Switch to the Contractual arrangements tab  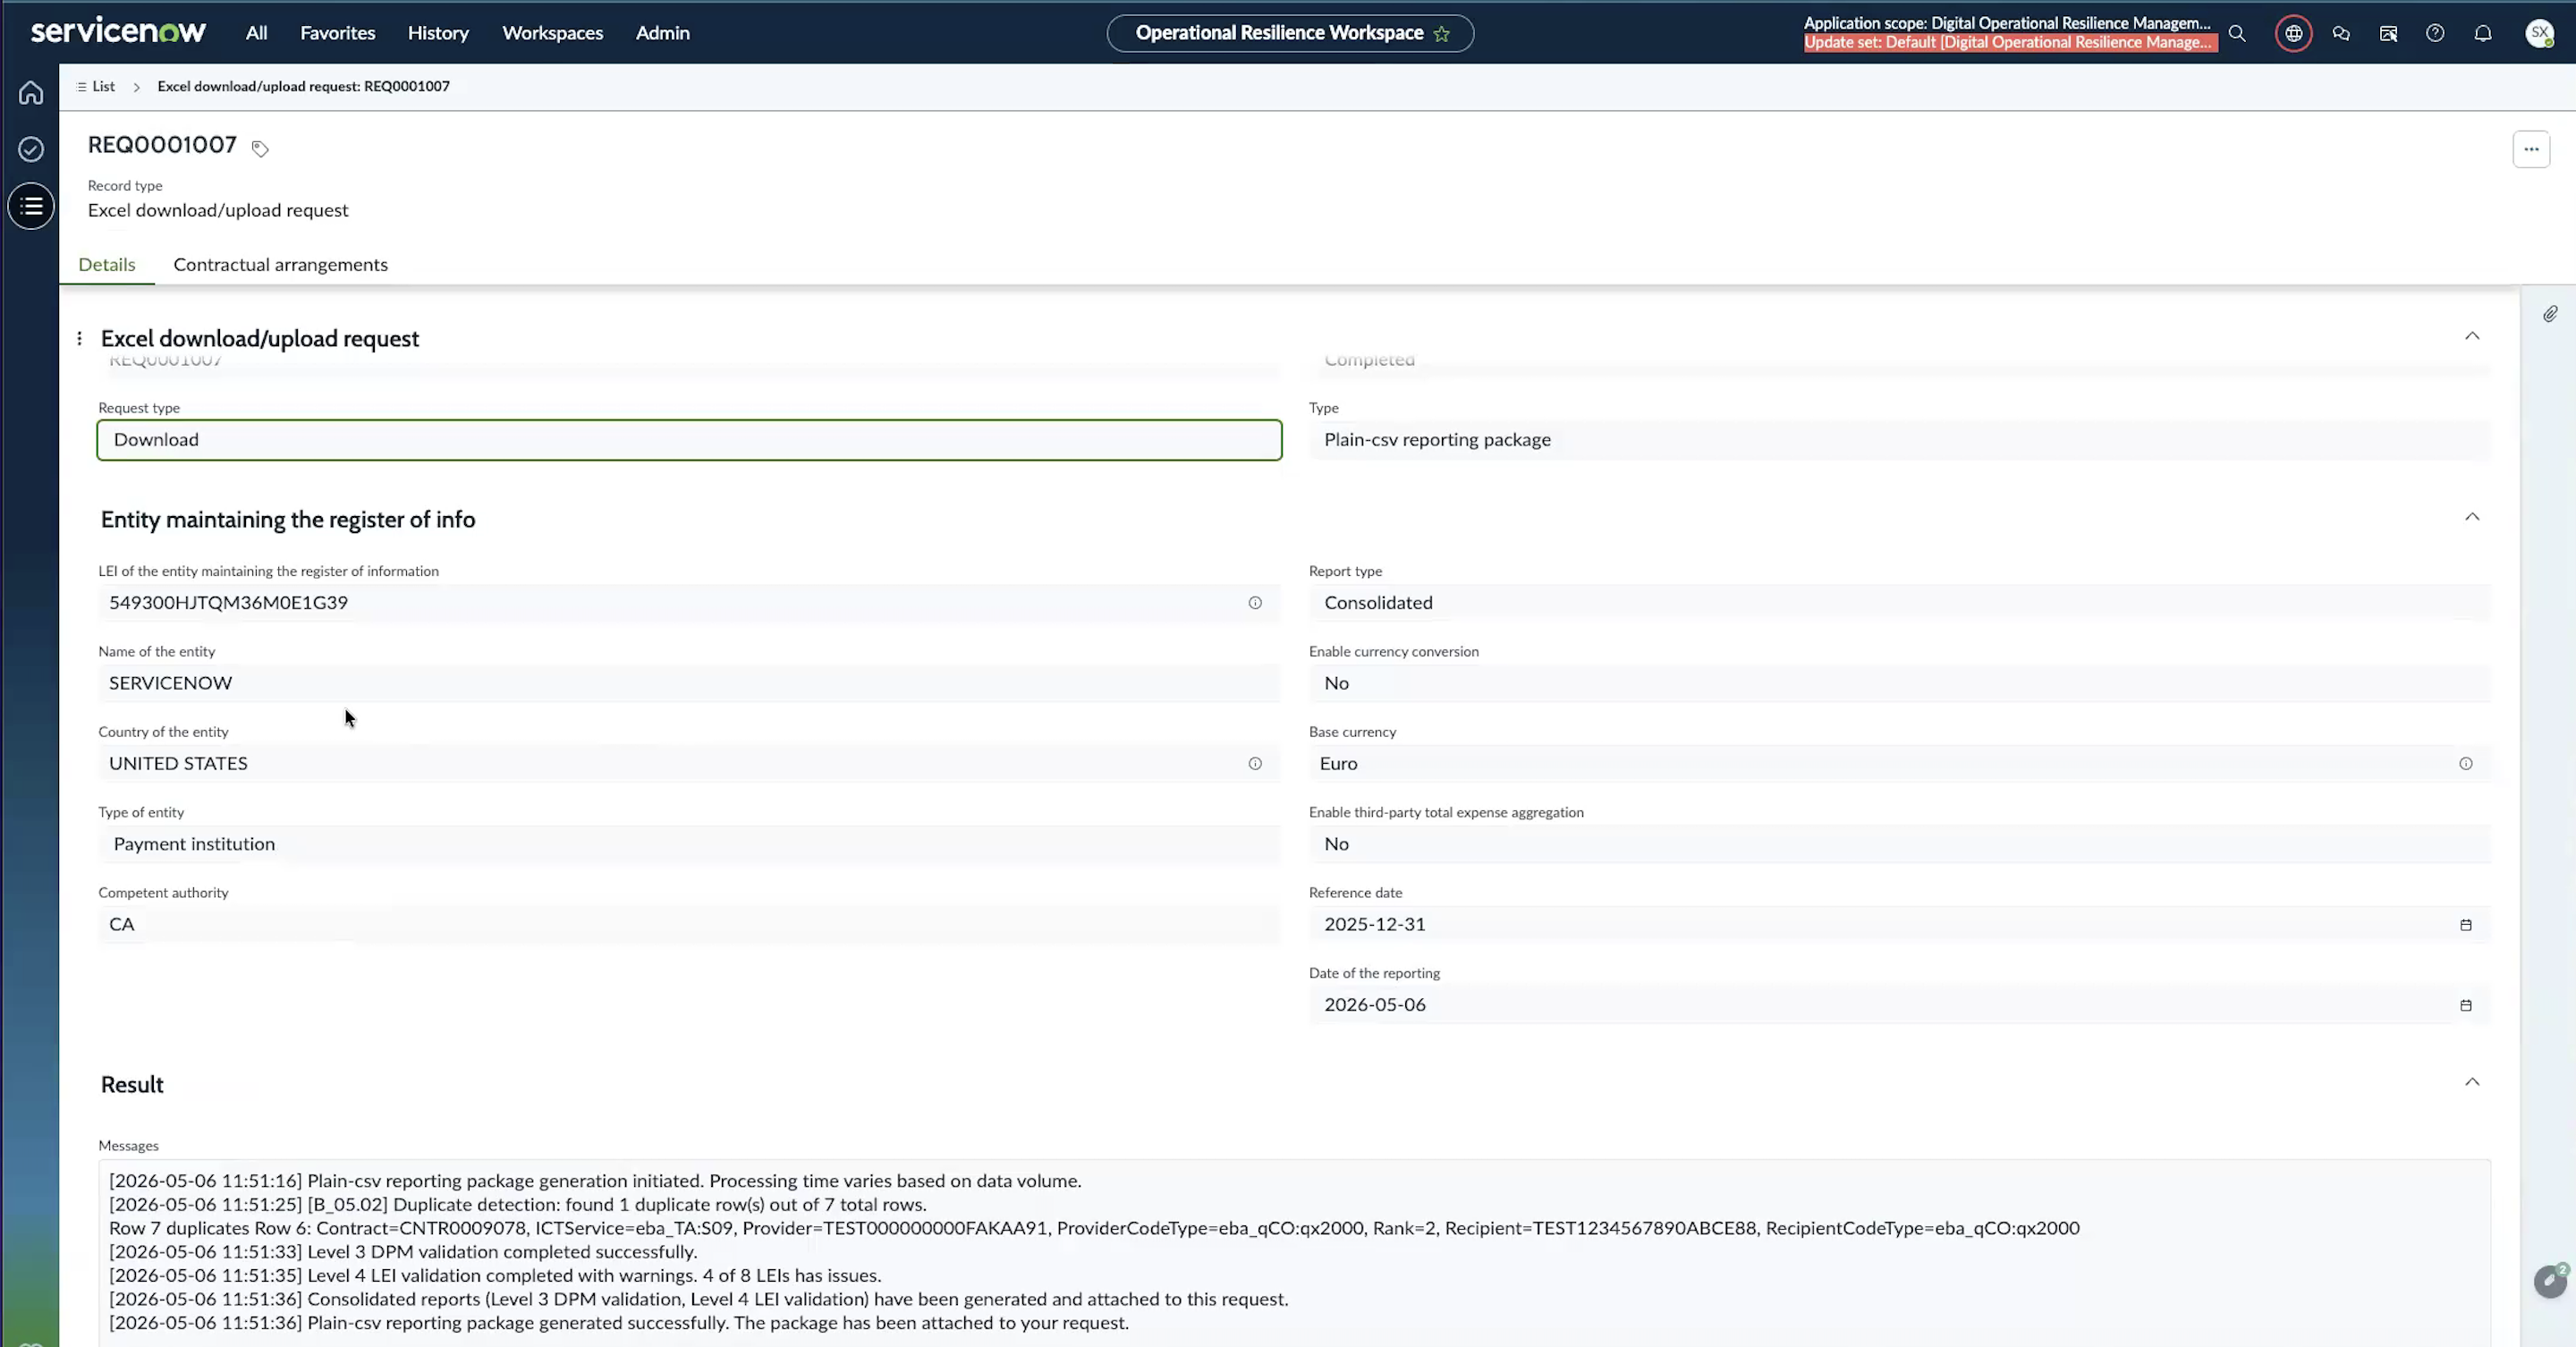[x=280, y=265]
